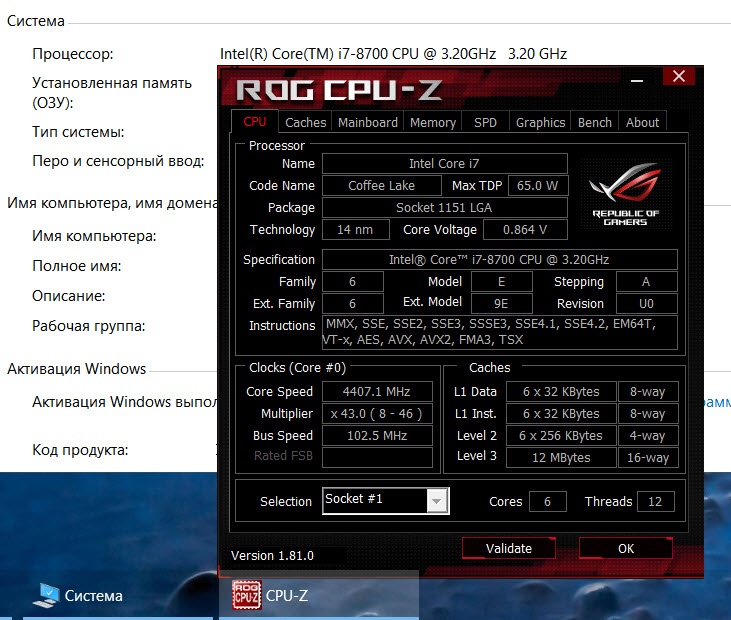This screenshot has height=620, width=731.
Task: Click the Multiplier x 43.0 value
Action: pyautogui.click(x=377, y=413)
